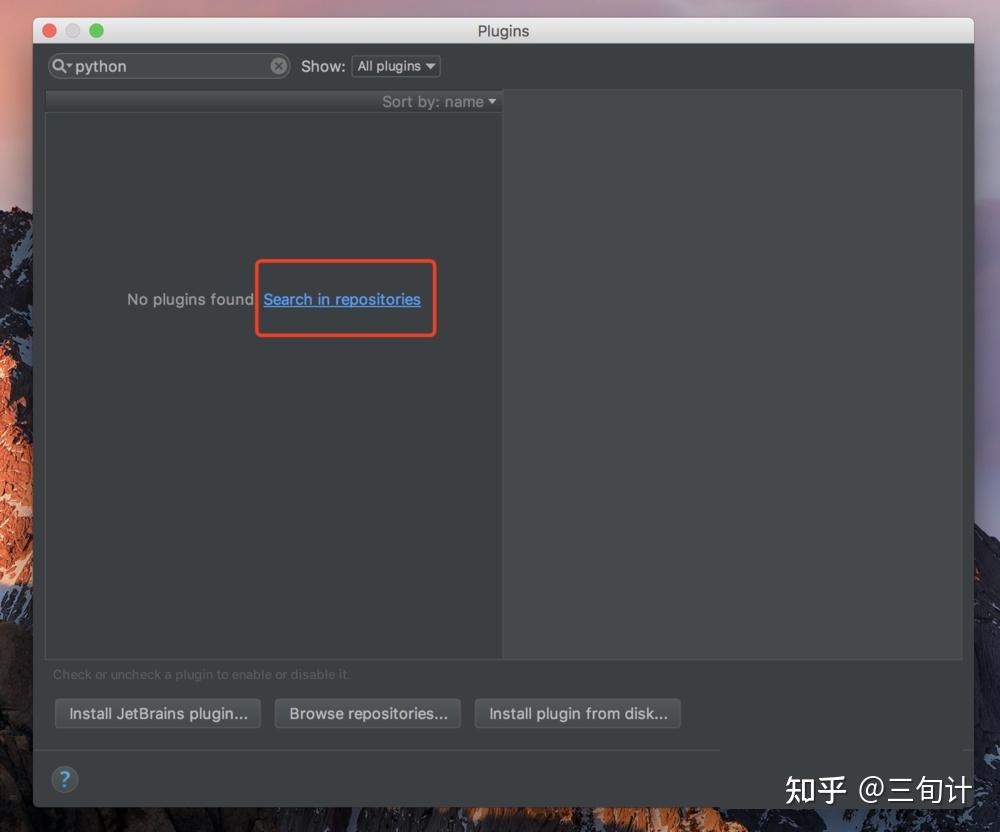This screenshot has height=832, width=1000.
Task: Open the Sort by: name dropdown
Action: point(438,101)
